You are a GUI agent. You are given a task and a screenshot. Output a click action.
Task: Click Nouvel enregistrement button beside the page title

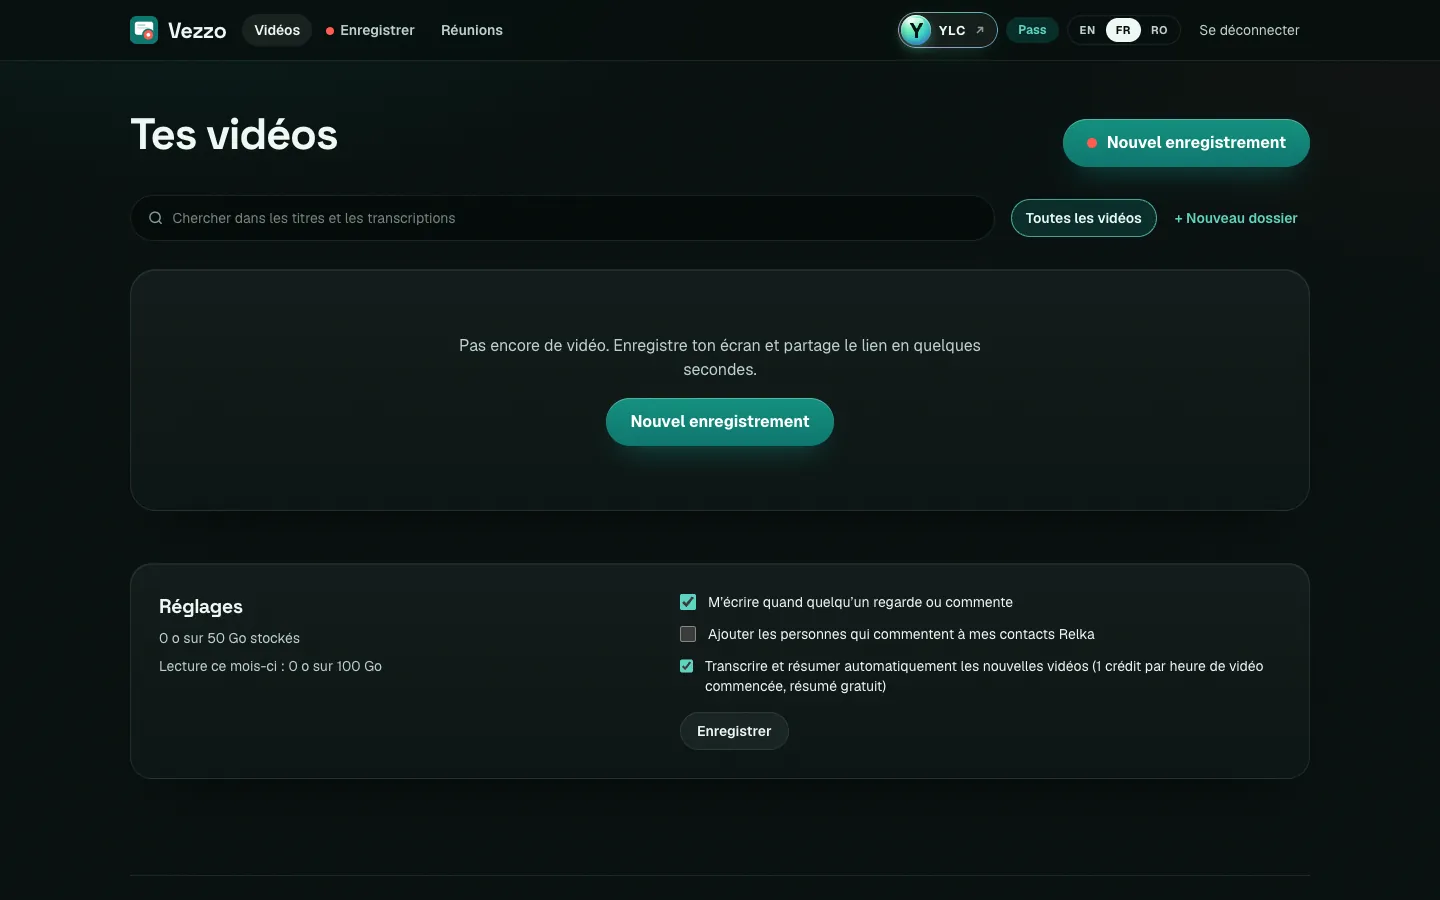[1186, 143]
